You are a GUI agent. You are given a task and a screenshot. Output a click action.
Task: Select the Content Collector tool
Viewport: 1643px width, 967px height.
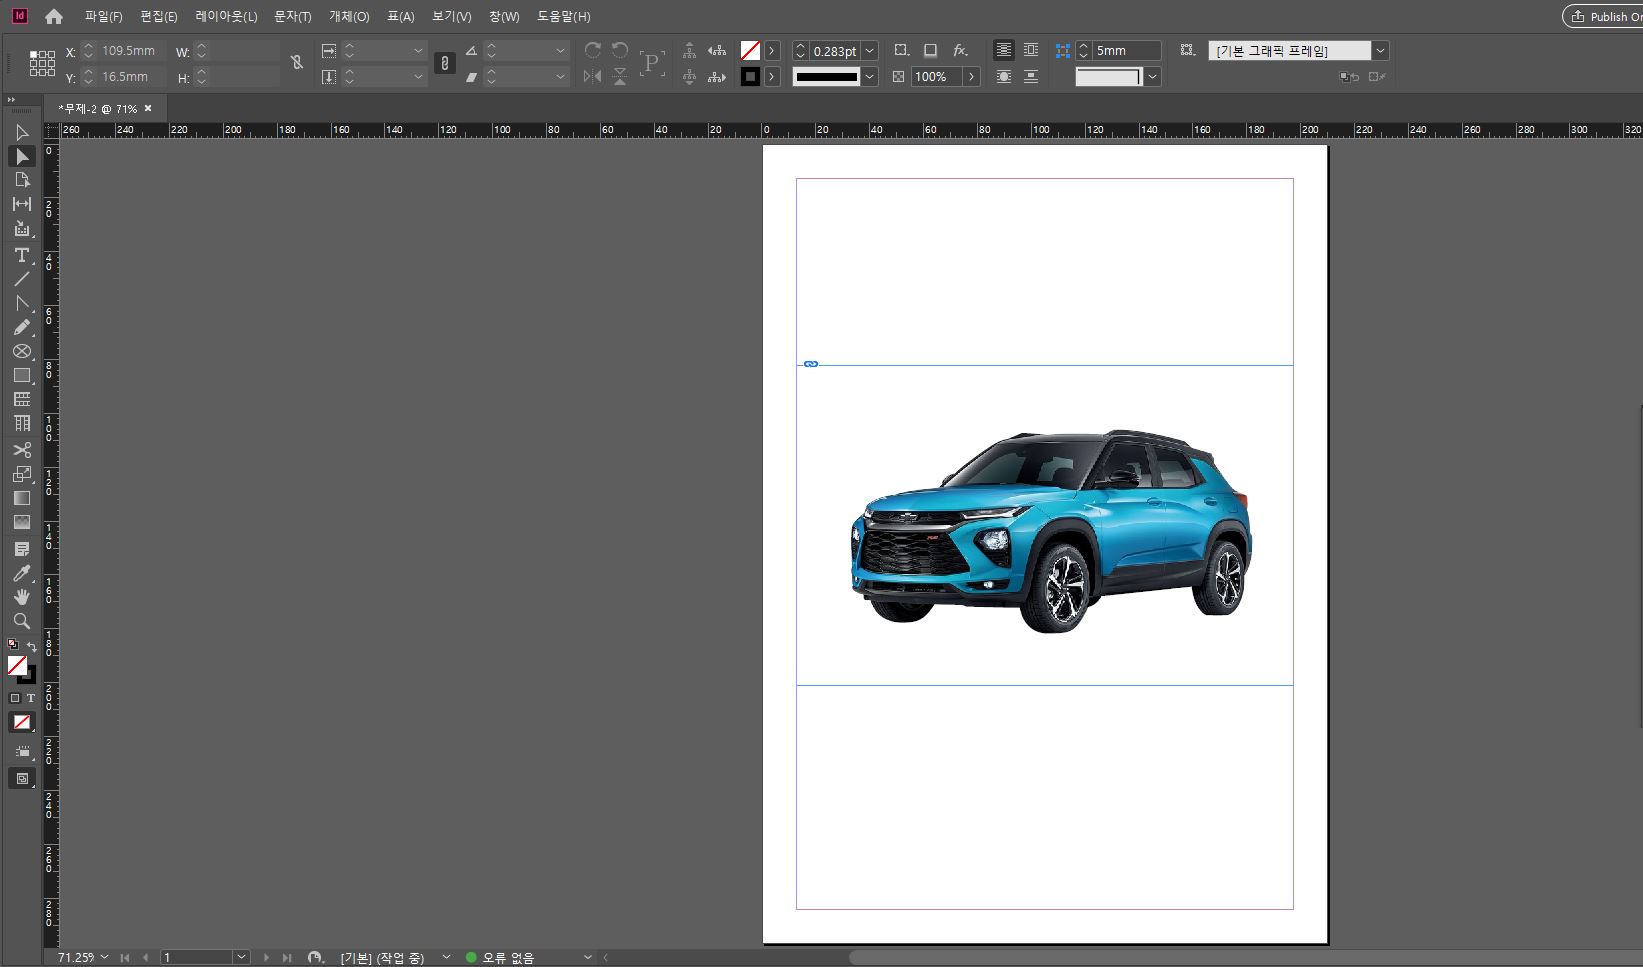click(x=22, y=229)
